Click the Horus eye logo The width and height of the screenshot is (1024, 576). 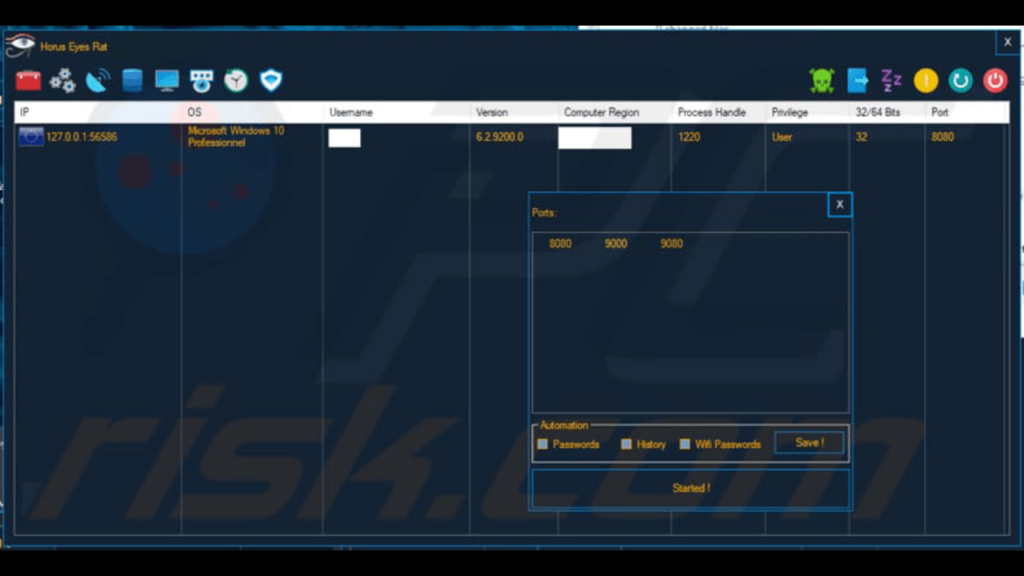coord(20,46)
